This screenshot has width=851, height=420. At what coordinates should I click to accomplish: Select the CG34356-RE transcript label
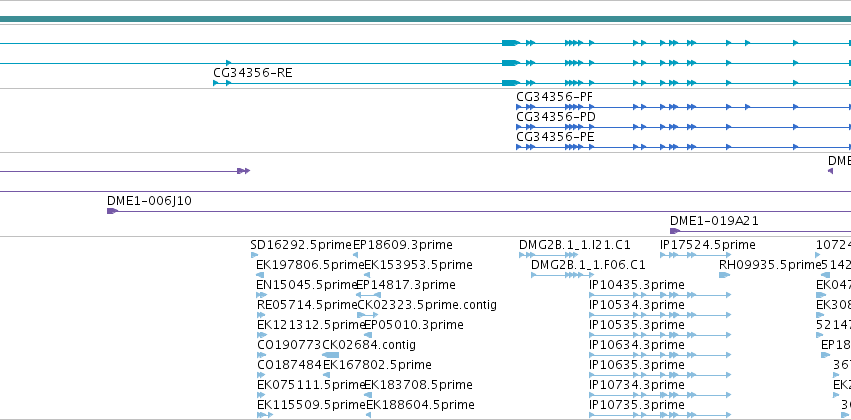click(253, 73)
